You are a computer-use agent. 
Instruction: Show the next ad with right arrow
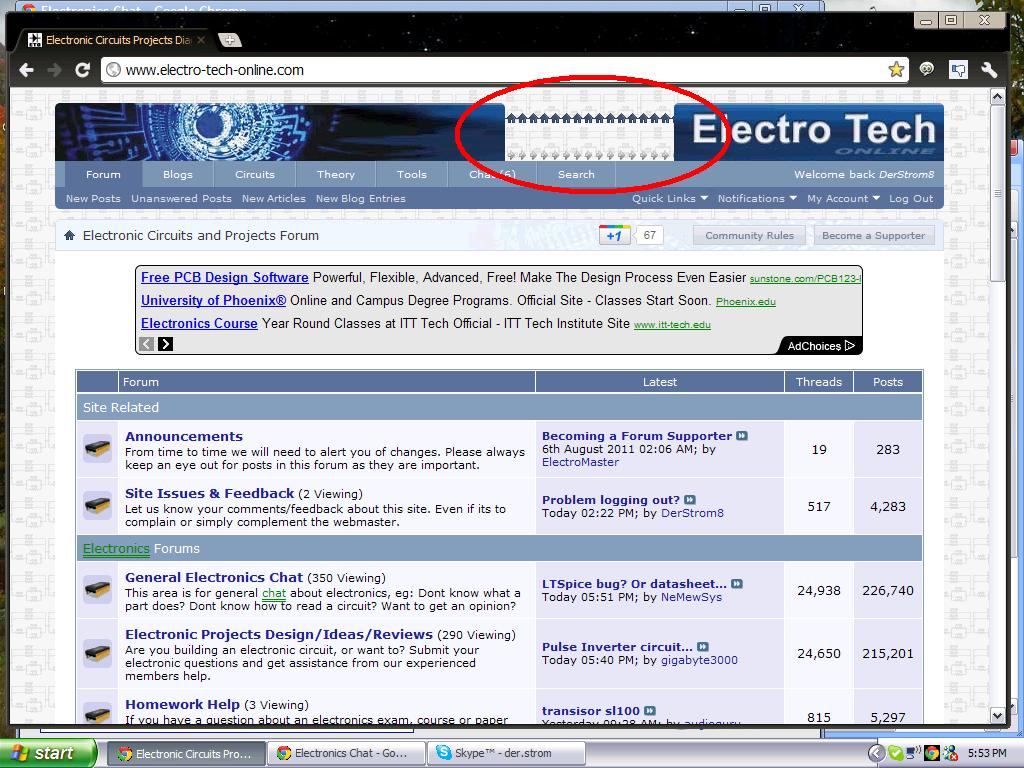(165, 344)
